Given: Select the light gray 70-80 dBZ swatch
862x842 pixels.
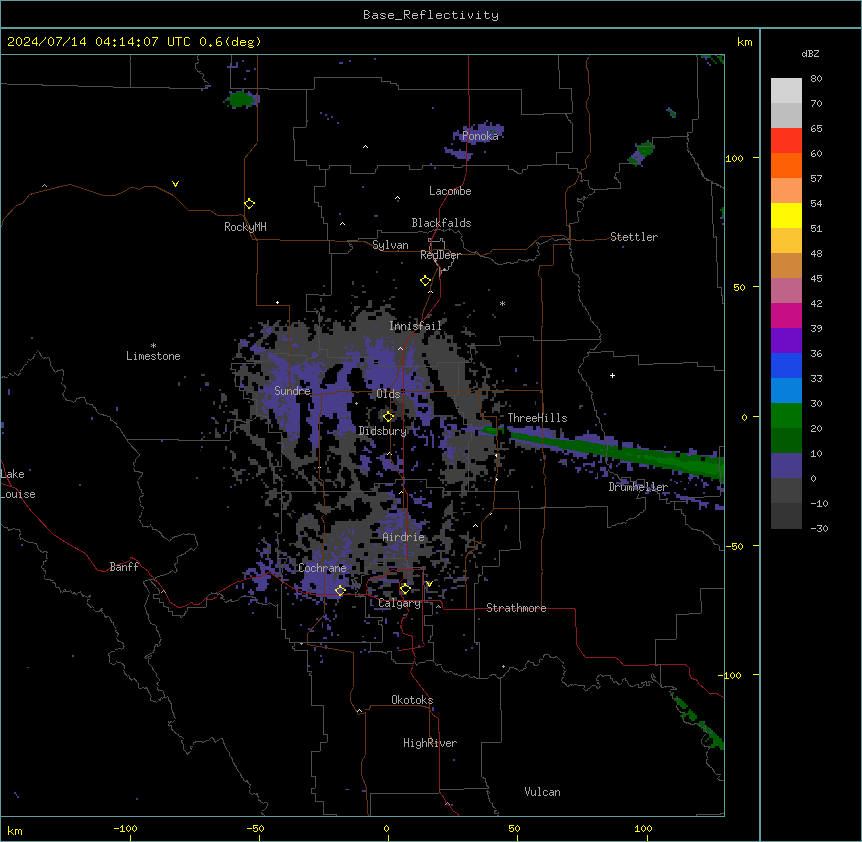Looking at the screenshot, I should [786, 91].
